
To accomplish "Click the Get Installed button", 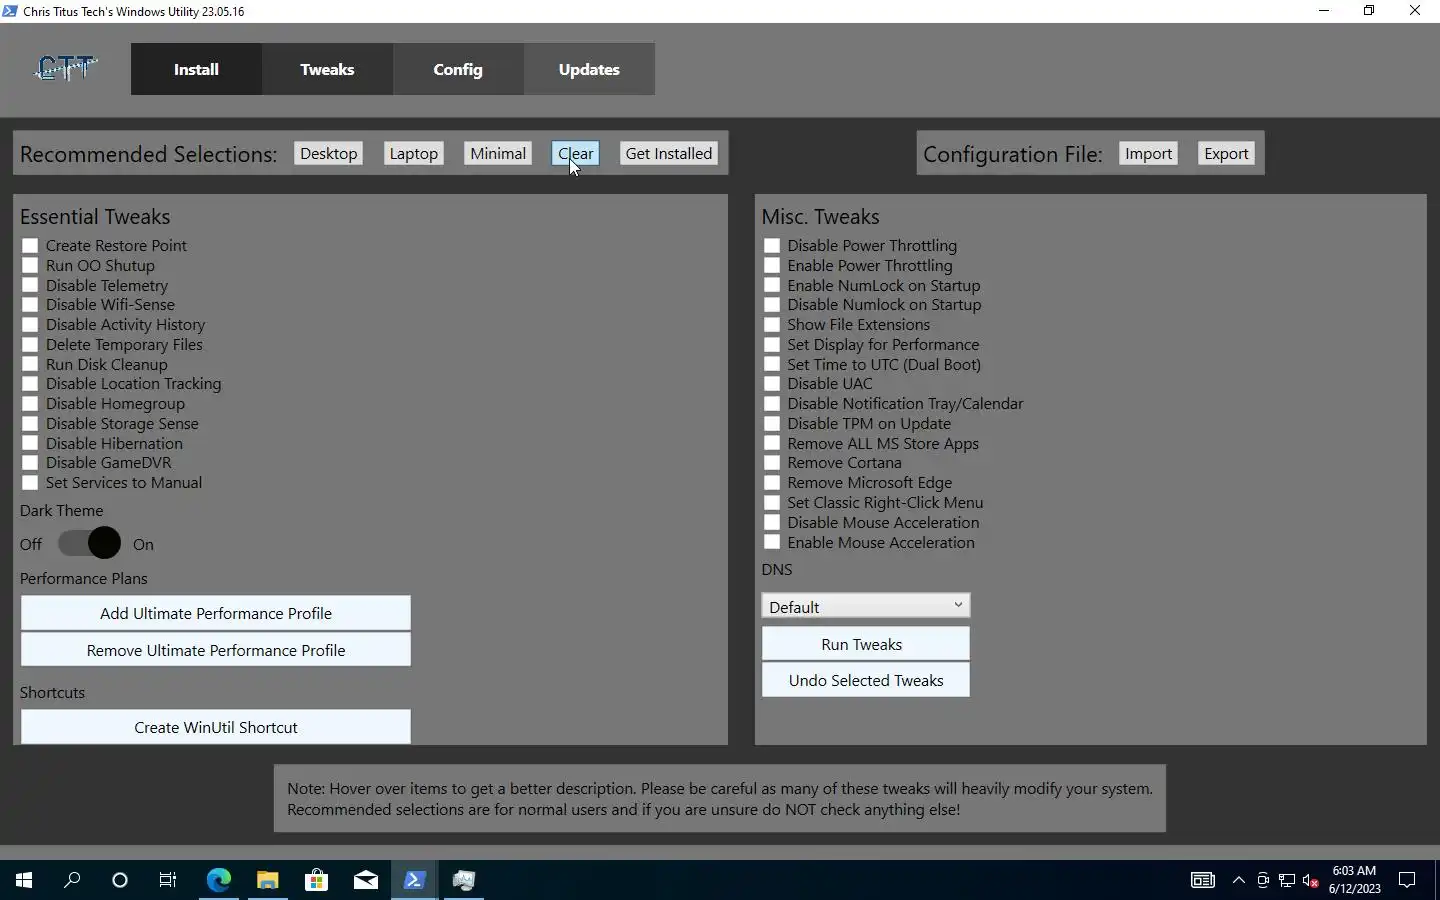I will (669, 153).
